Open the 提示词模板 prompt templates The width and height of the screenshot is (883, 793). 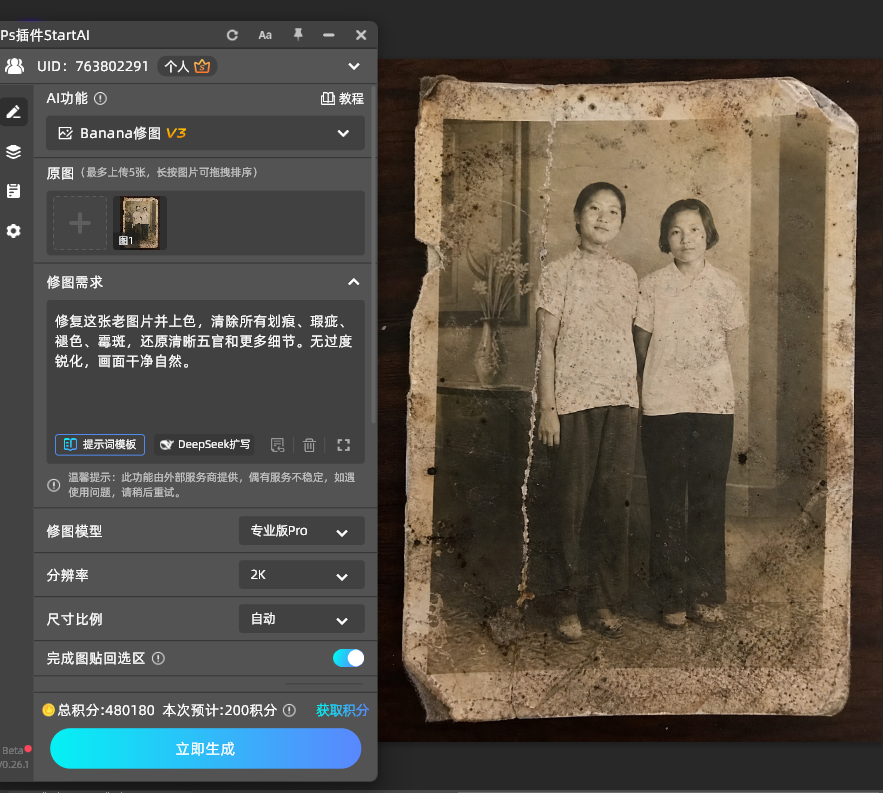pos(100,444)
